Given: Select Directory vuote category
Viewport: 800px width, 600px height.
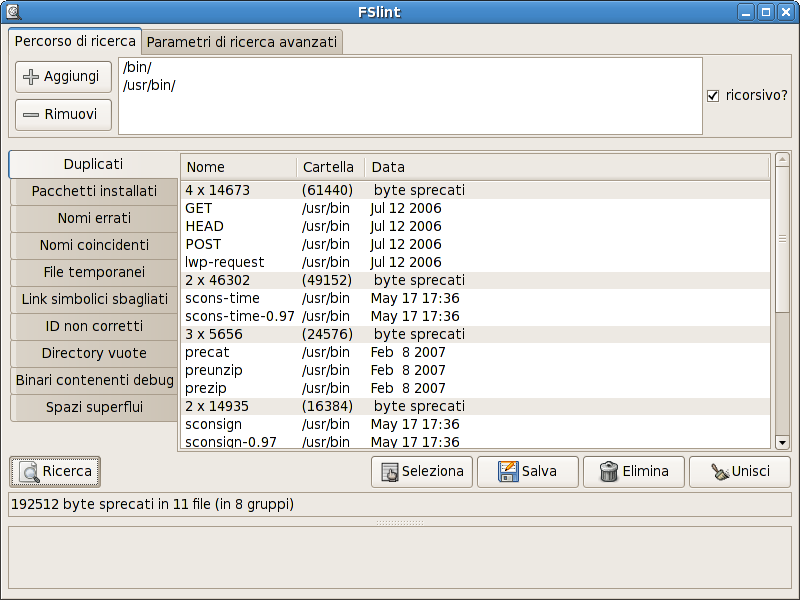Looking at the screenshot, I should pos(94,354).
